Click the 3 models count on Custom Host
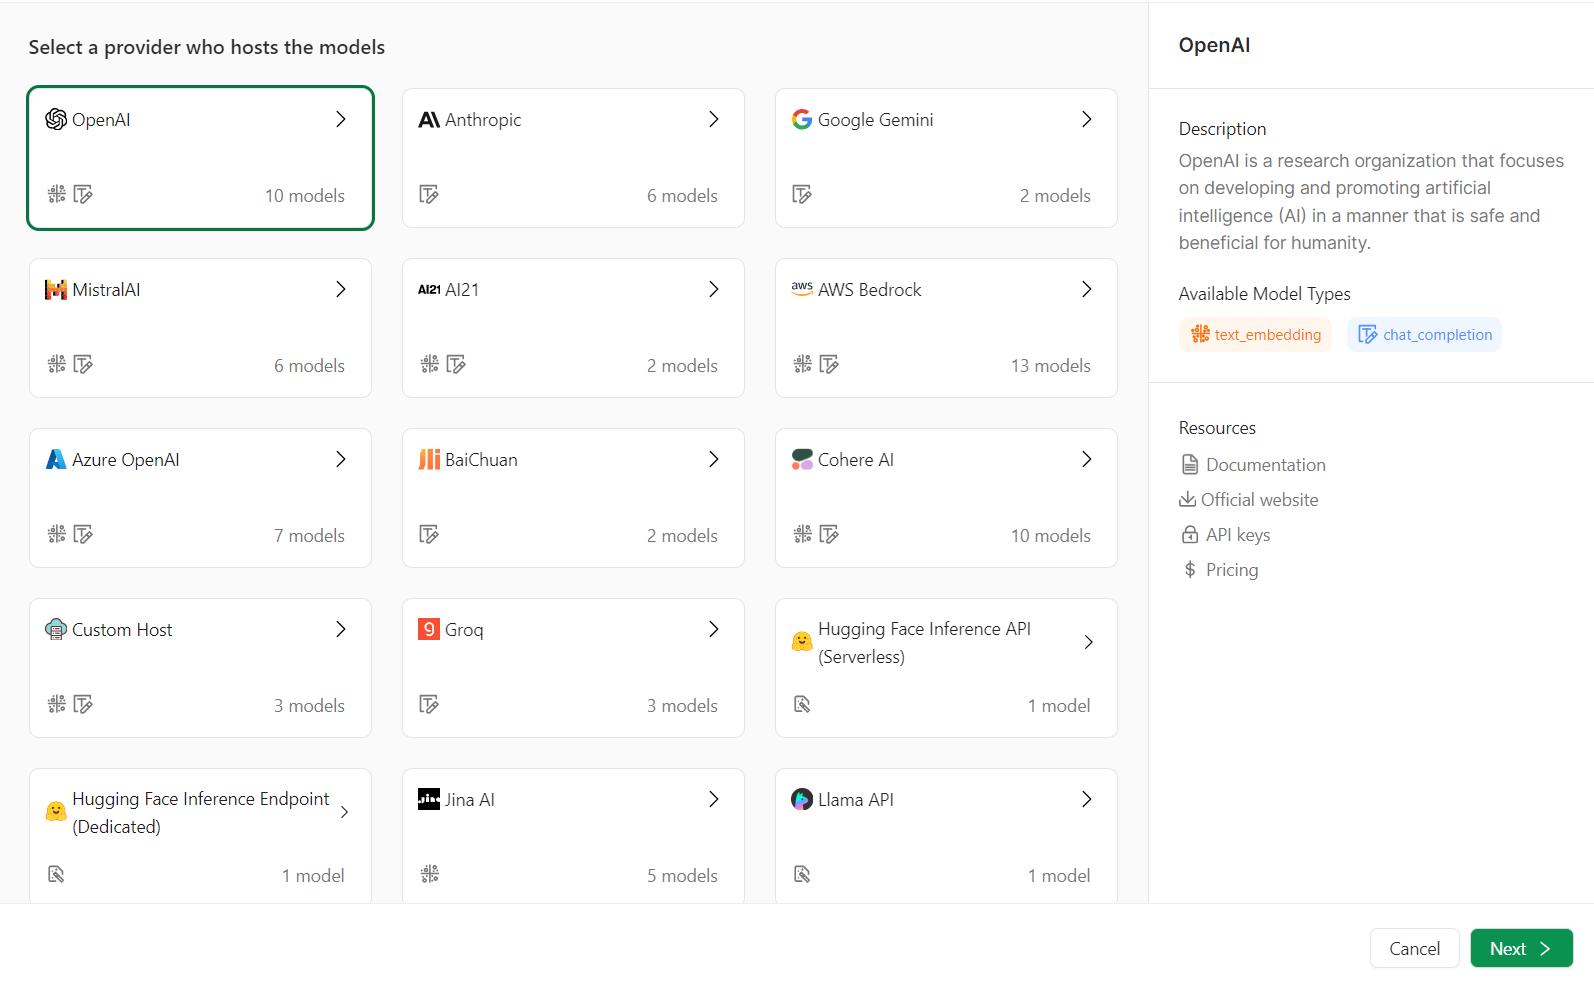This screenshot has width=1594, height=985. pyautogui.click(x=309, y=705)
